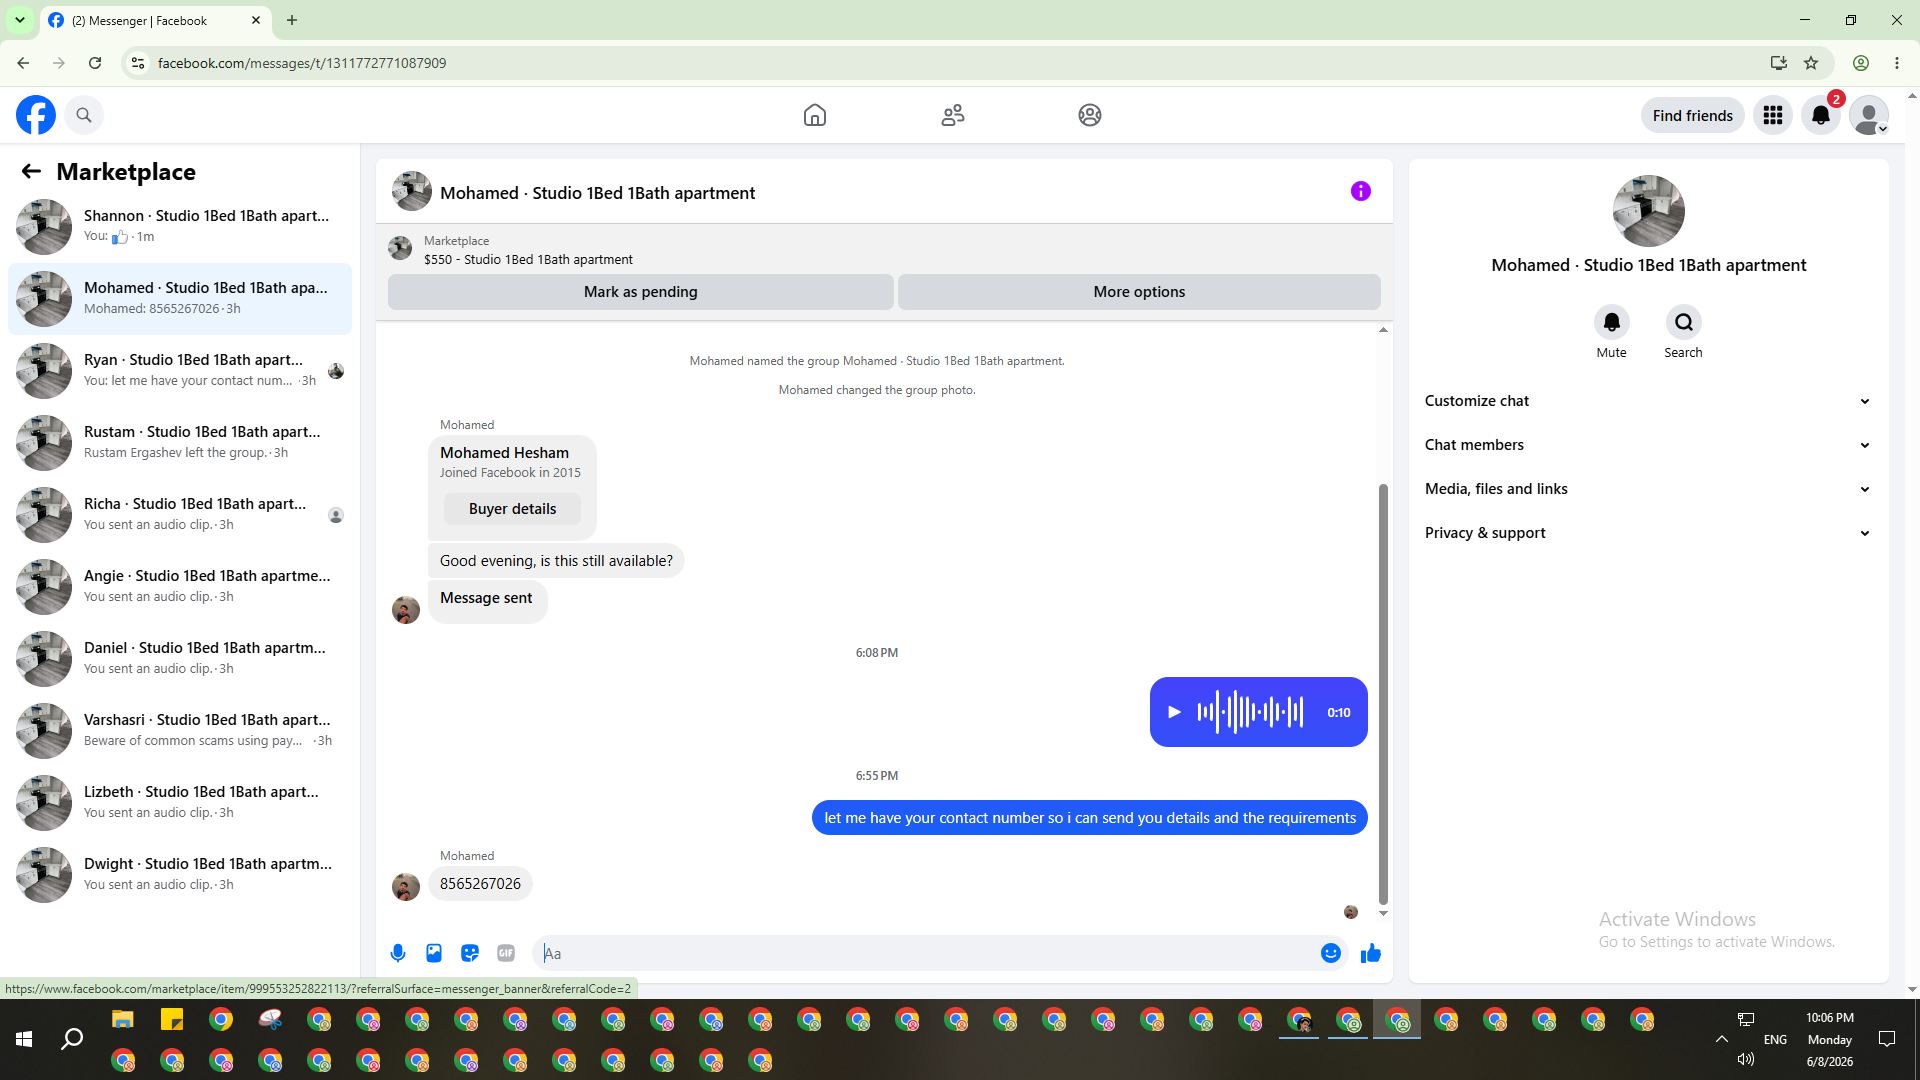Open the Windows notification center
The image size is (1920, 1080).
[1887, 1039]
